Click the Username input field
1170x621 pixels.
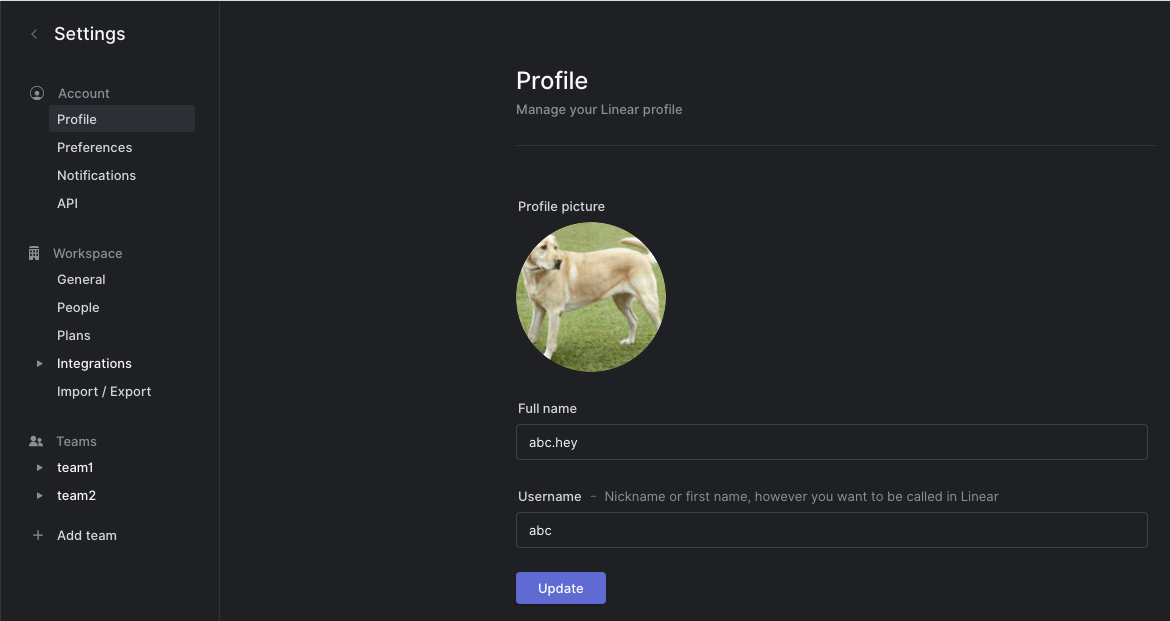click(x=831, y=530)
